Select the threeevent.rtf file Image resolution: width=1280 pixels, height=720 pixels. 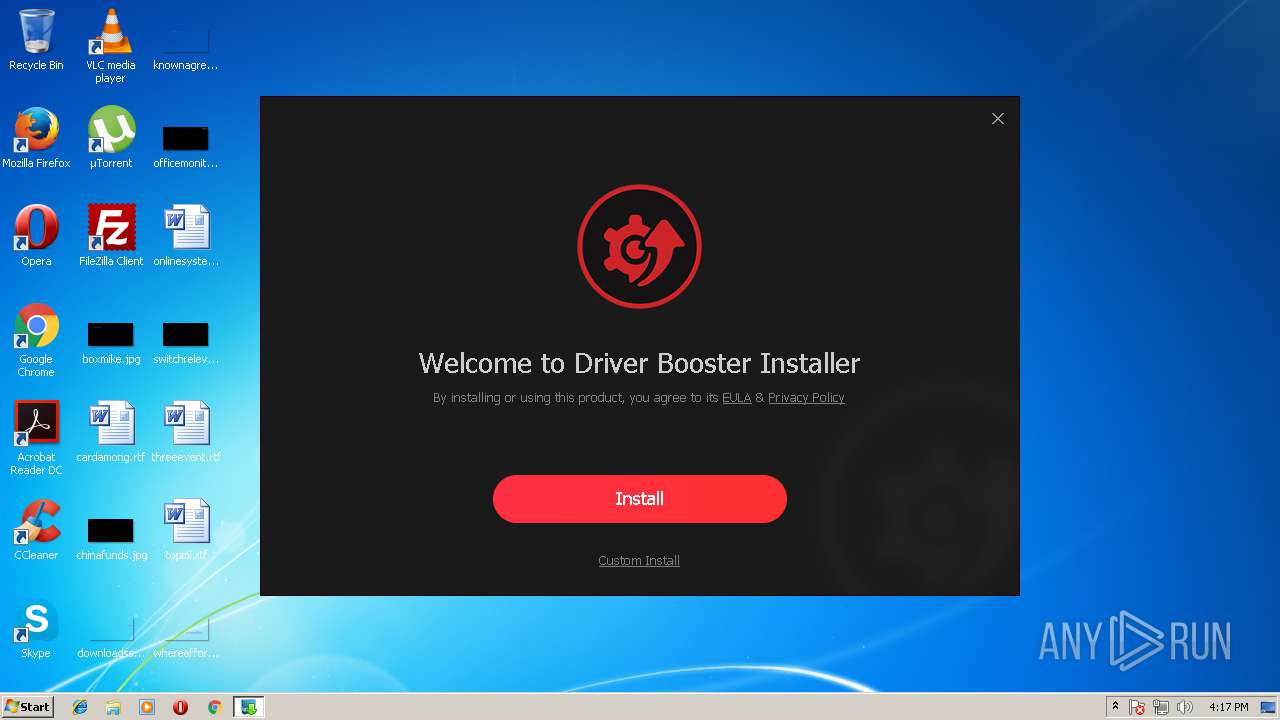[x=186, y=432]
